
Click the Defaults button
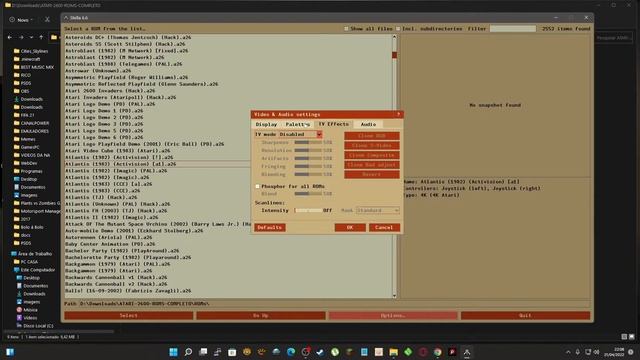[270, 227]
